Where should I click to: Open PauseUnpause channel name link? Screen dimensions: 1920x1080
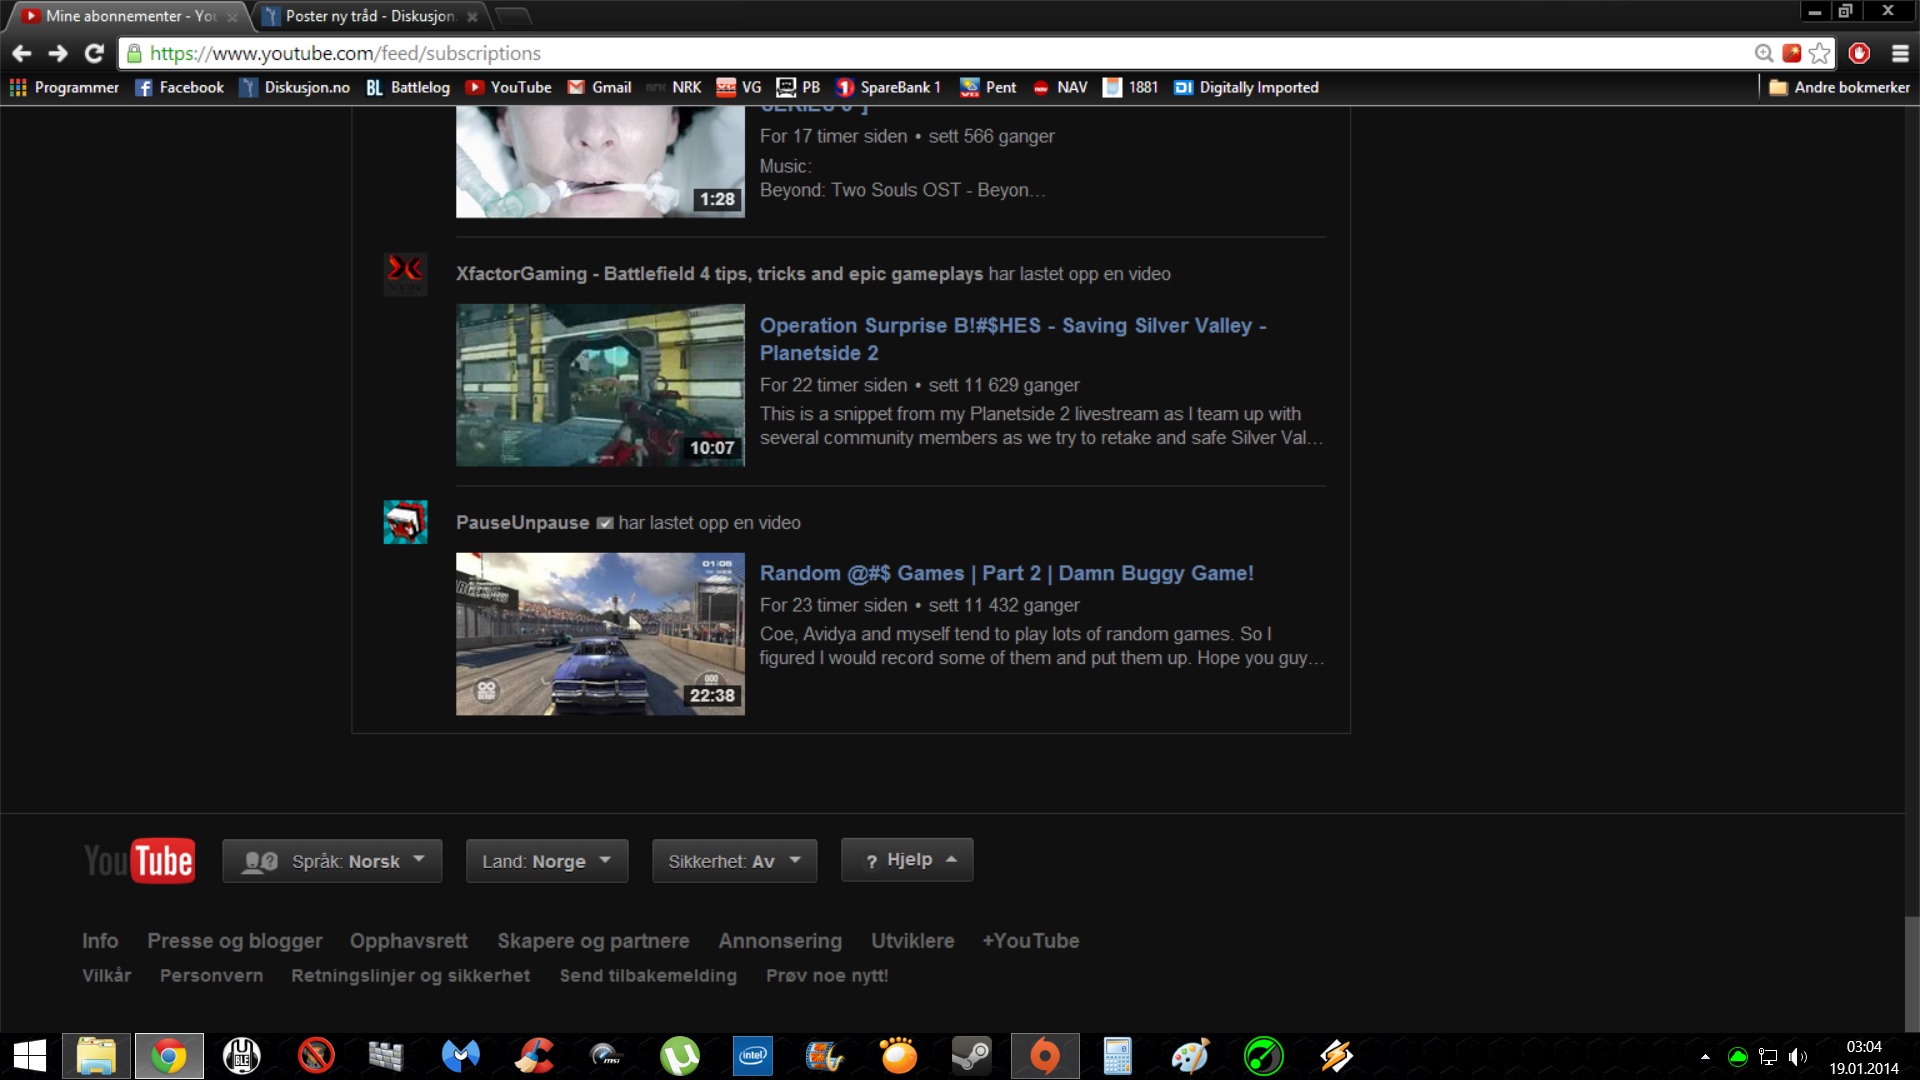coord(522,523)
